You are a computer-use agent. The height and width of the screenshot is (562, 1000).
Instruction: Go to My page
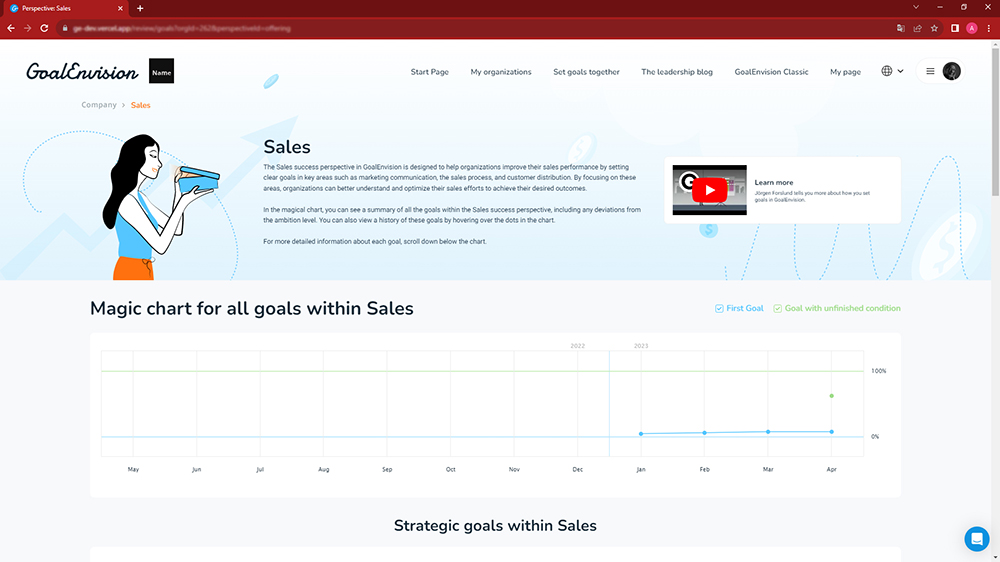tap(845, 72)
